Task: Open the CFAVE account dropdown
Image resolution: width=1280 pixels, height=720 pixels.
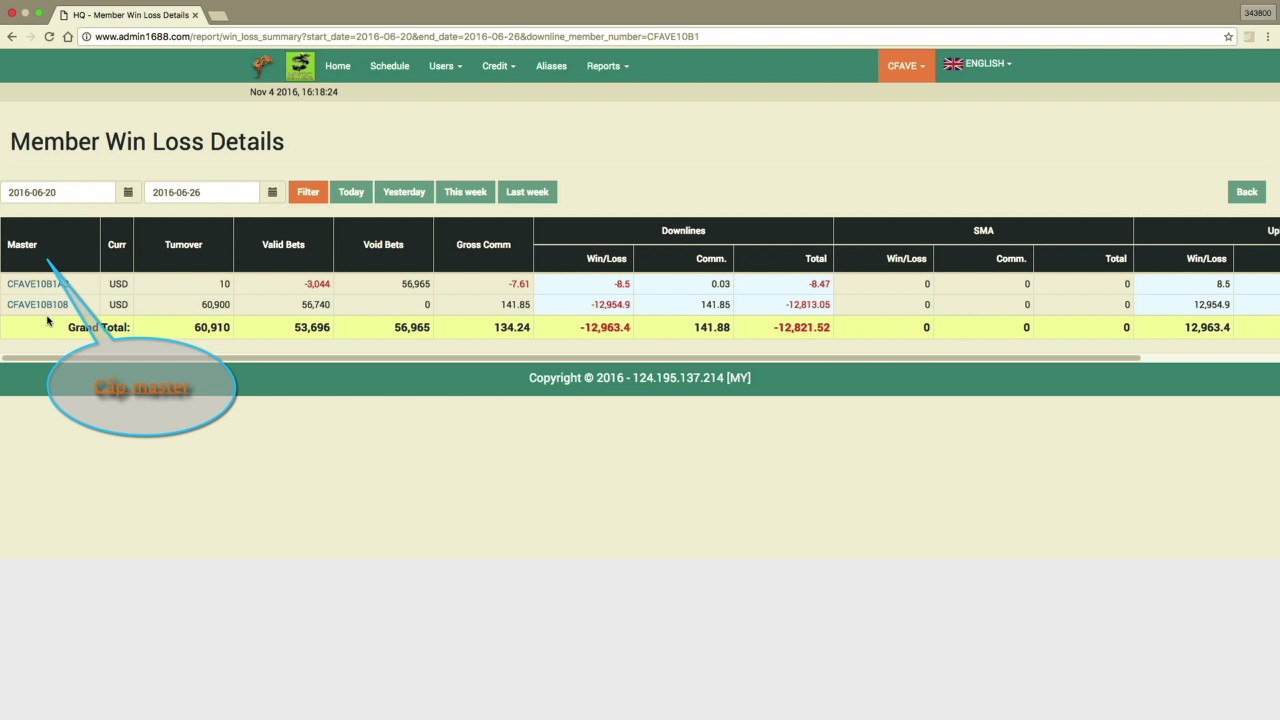Action: (x=906, y=66)
